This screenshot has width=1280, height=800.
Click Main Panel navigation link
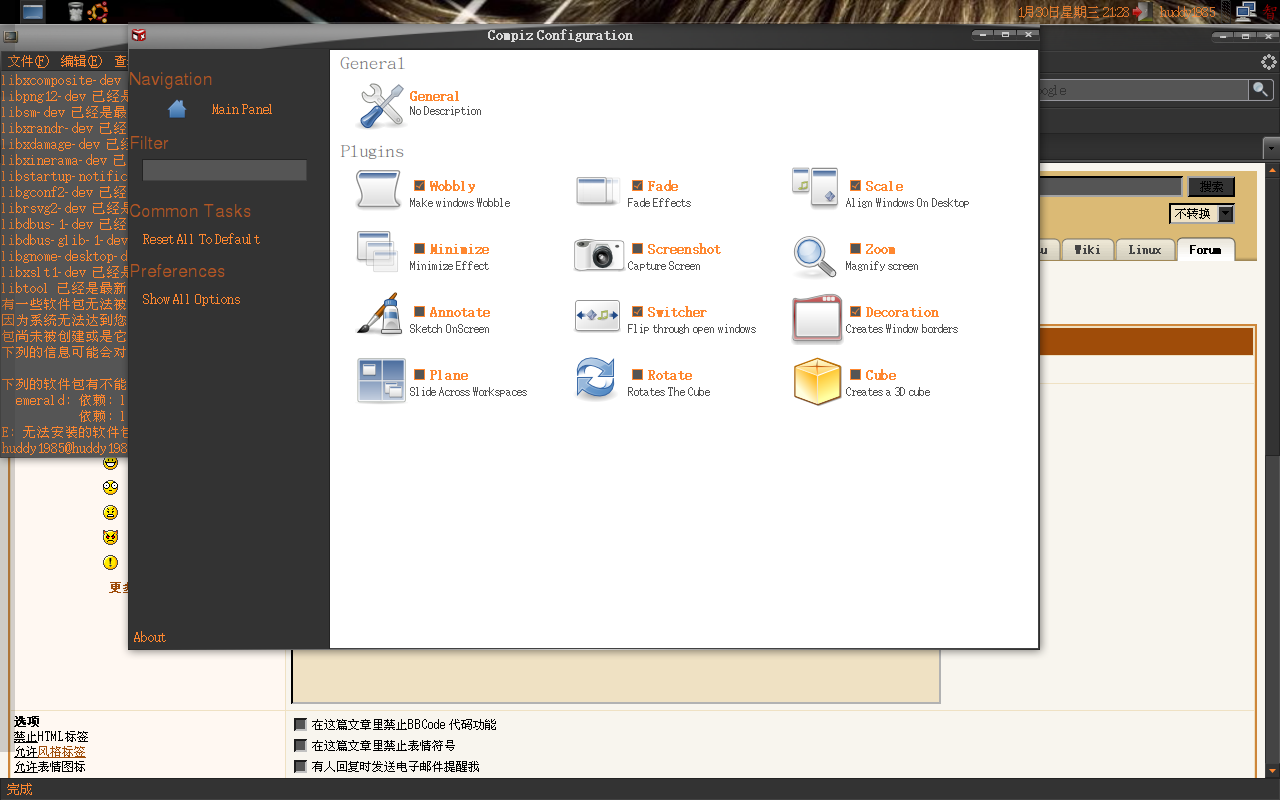[x=242, y=109]
